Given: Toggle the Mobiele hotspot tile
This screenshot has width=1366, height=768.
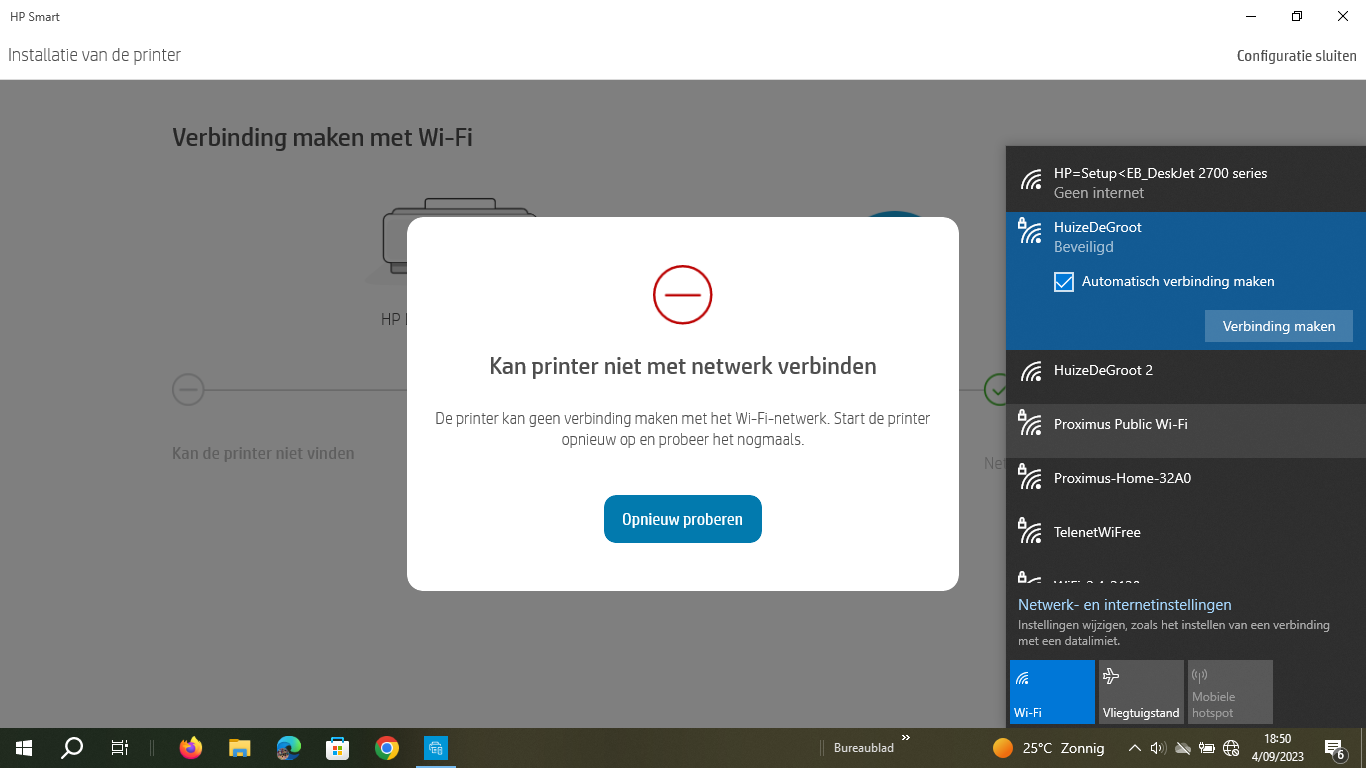Looking at the screenshot, I should click(x=1230, y=691).
